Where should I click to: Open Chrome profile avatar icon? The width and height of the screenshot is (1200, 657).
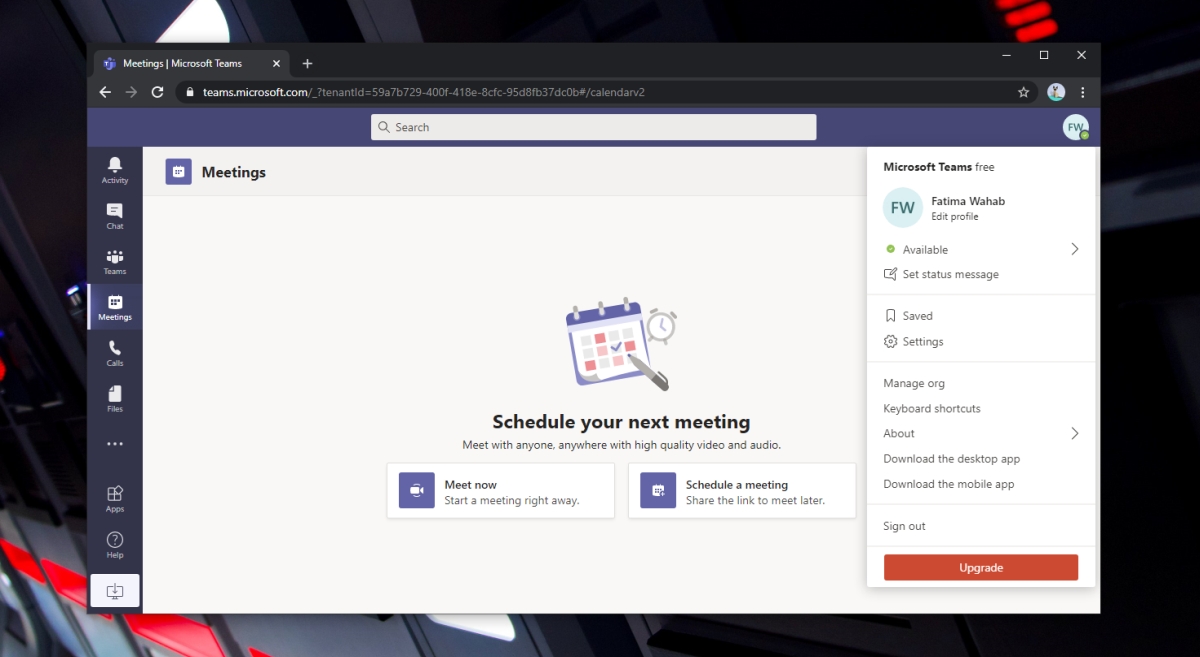coord(1056,92)
